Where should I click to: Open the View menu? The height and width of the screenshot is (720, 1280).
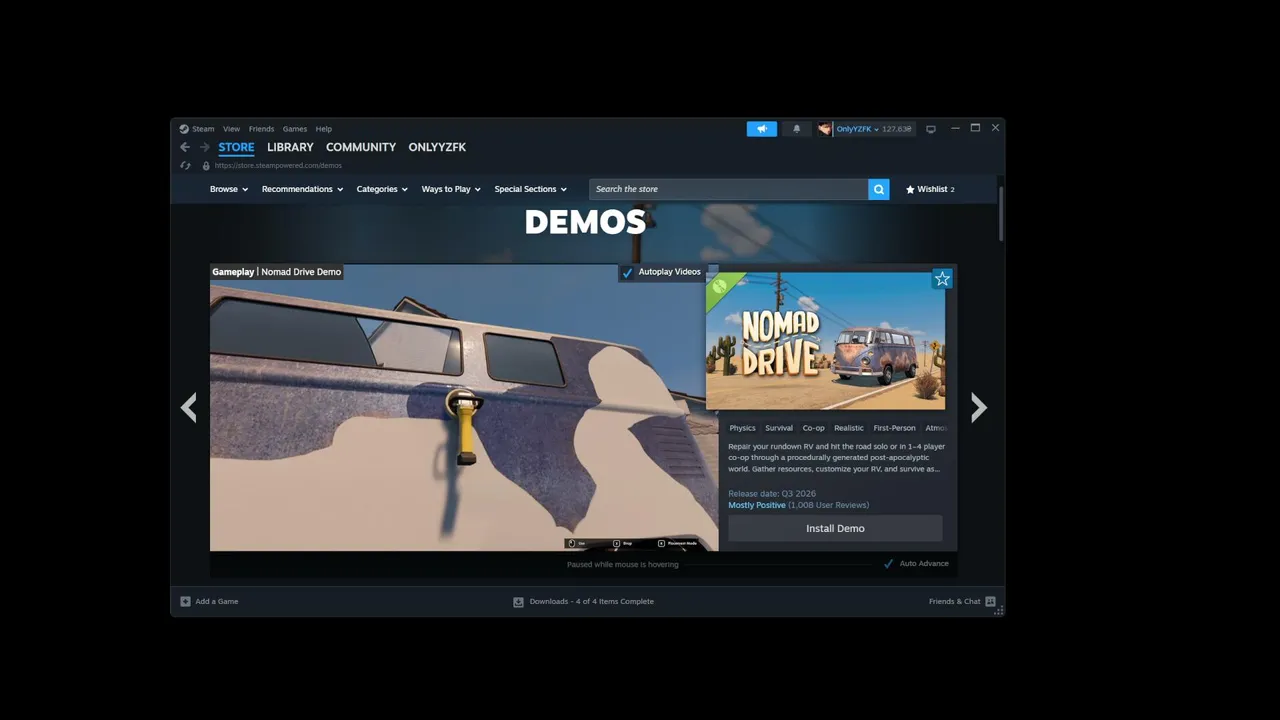231,129
